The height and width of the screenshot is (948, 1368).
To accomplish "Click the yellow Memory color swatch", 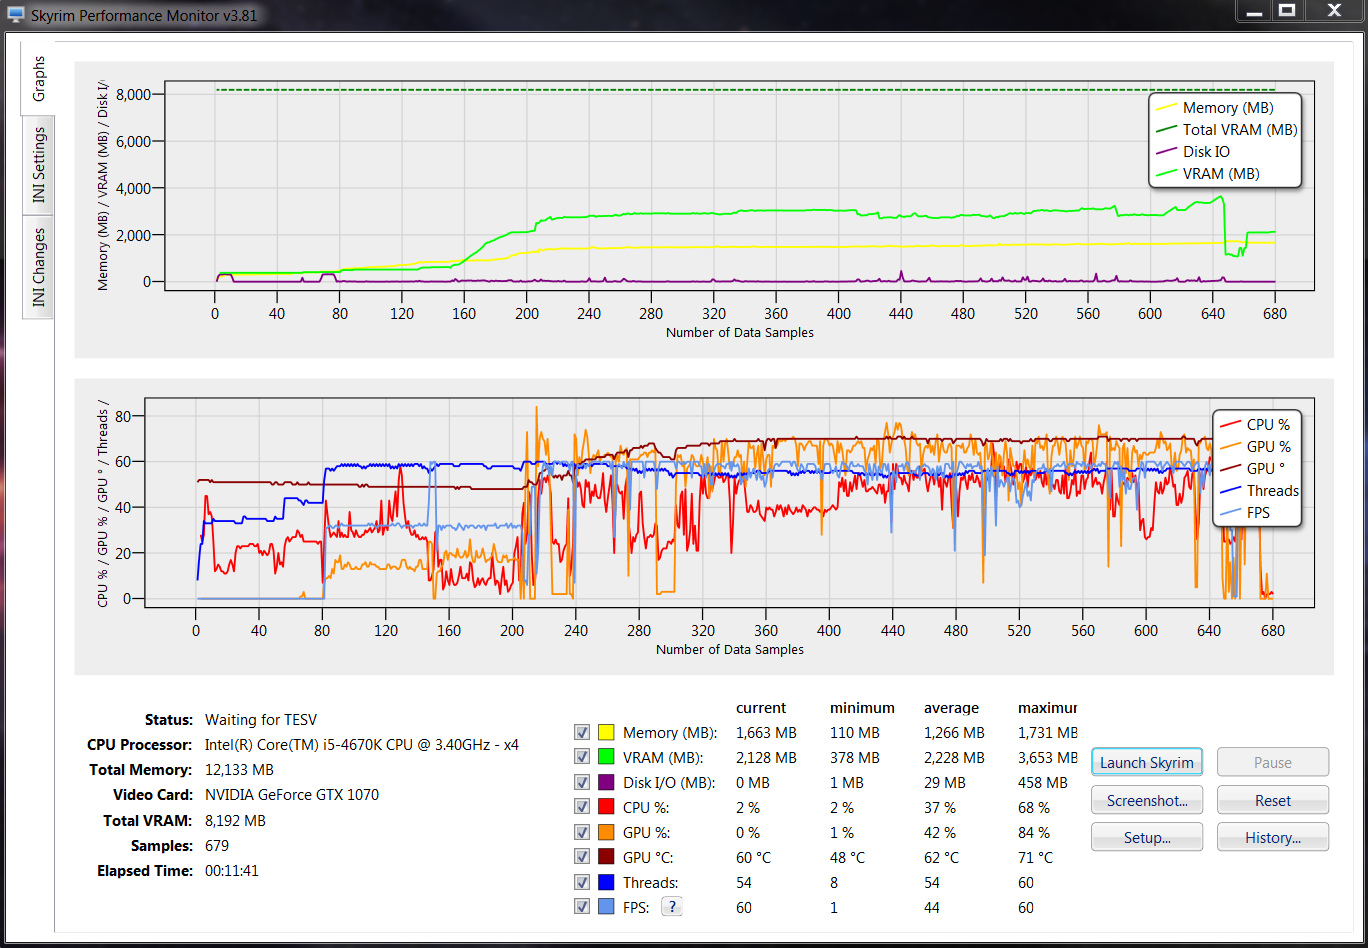I will click(606, 733).
